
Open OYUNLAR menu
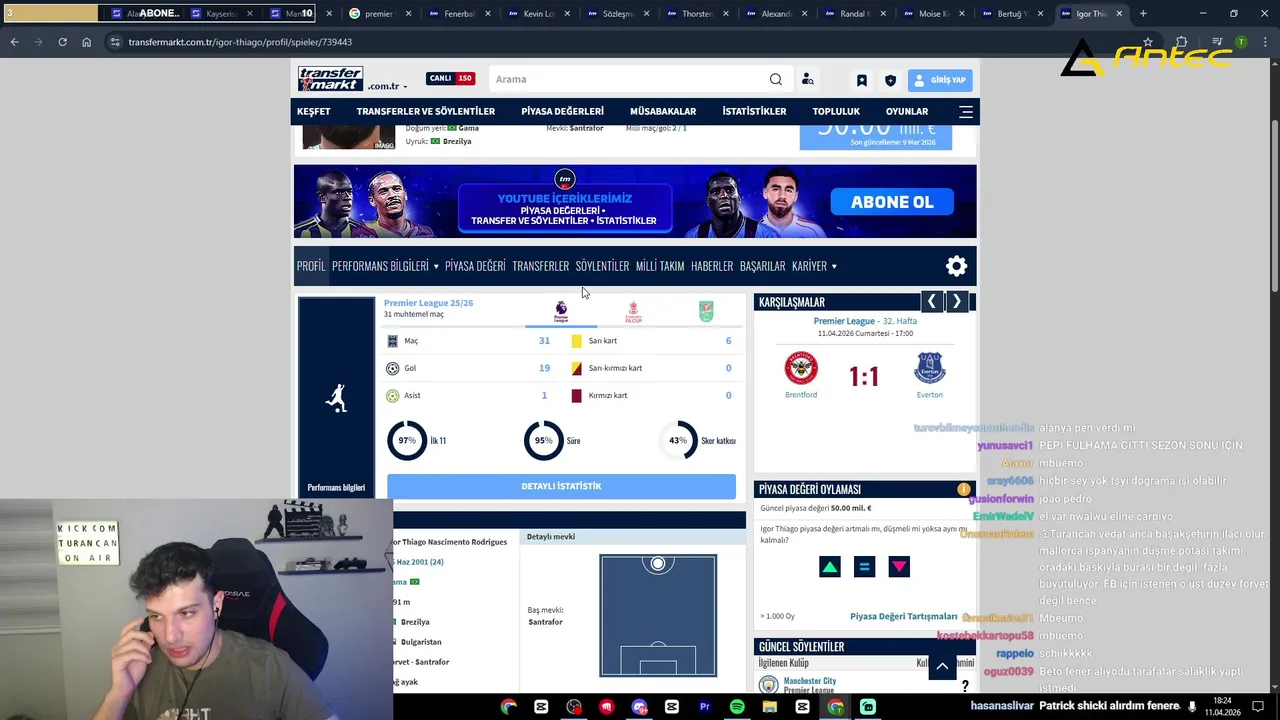(x=907, y=111)
